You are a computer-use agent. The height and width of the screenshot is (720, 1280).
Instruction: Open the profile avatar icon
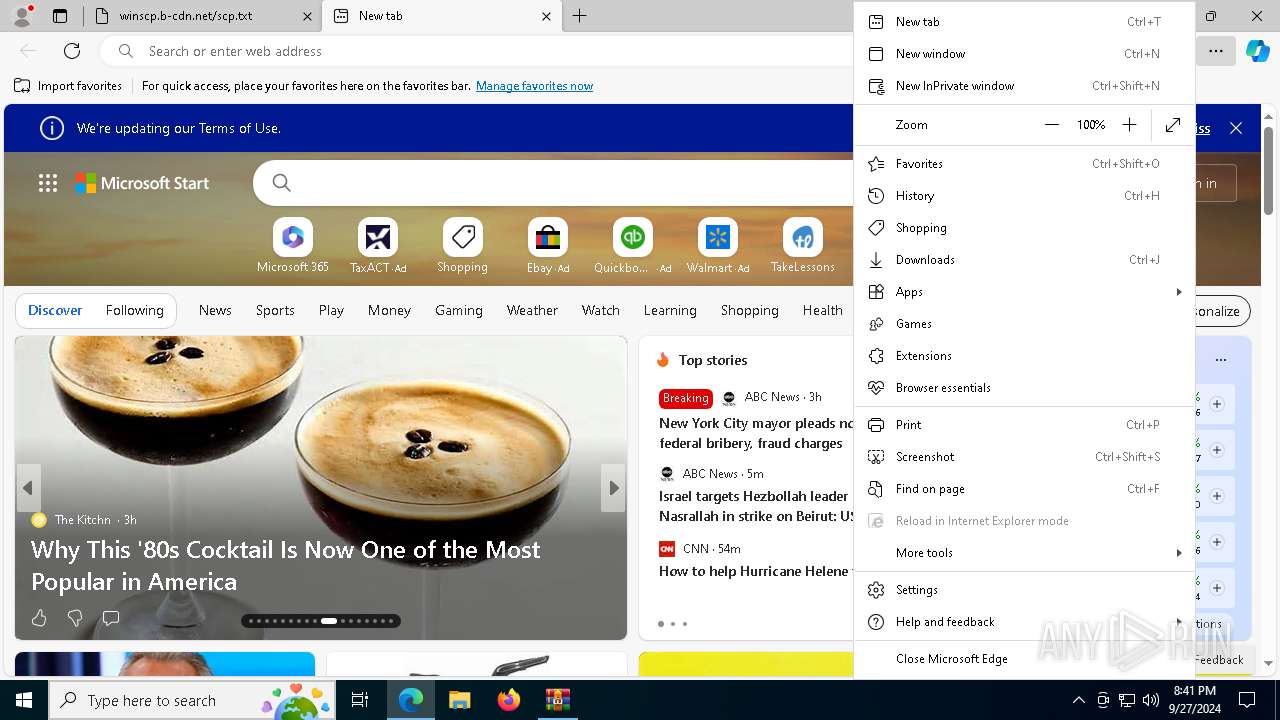point(22,16)
